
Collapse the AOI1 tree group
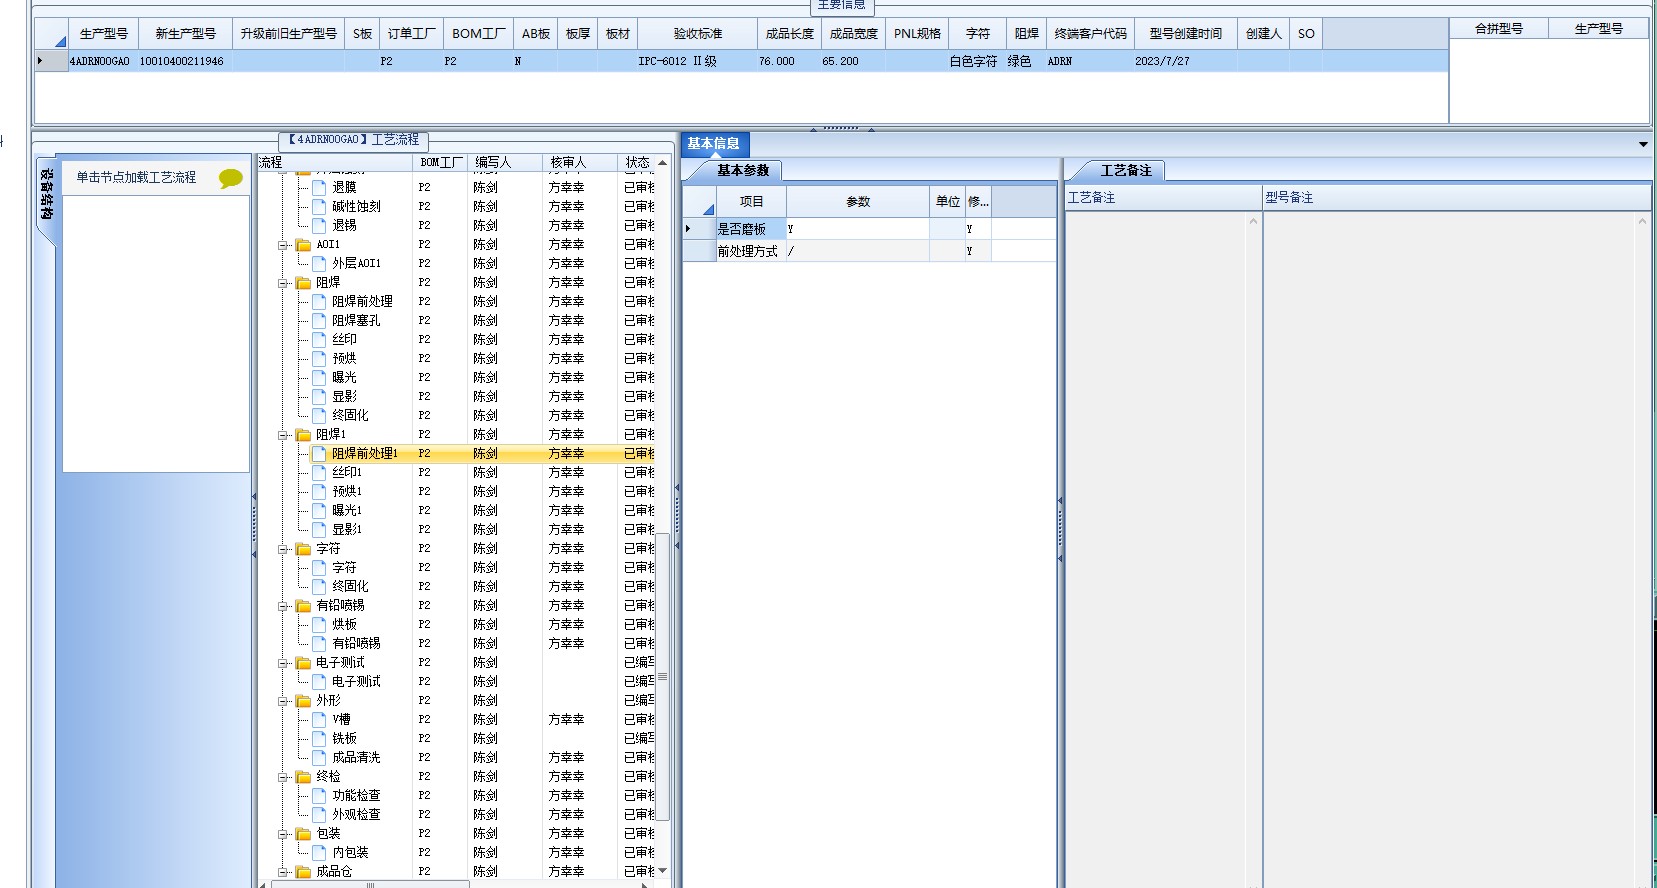click(283, 245)
